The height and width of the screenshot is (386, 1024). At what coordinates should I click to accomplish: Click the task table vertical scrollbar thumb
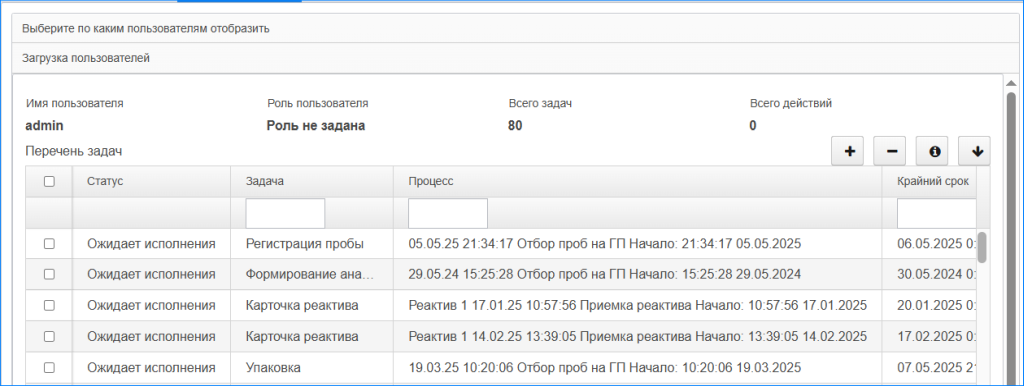[x=982, y=247]
